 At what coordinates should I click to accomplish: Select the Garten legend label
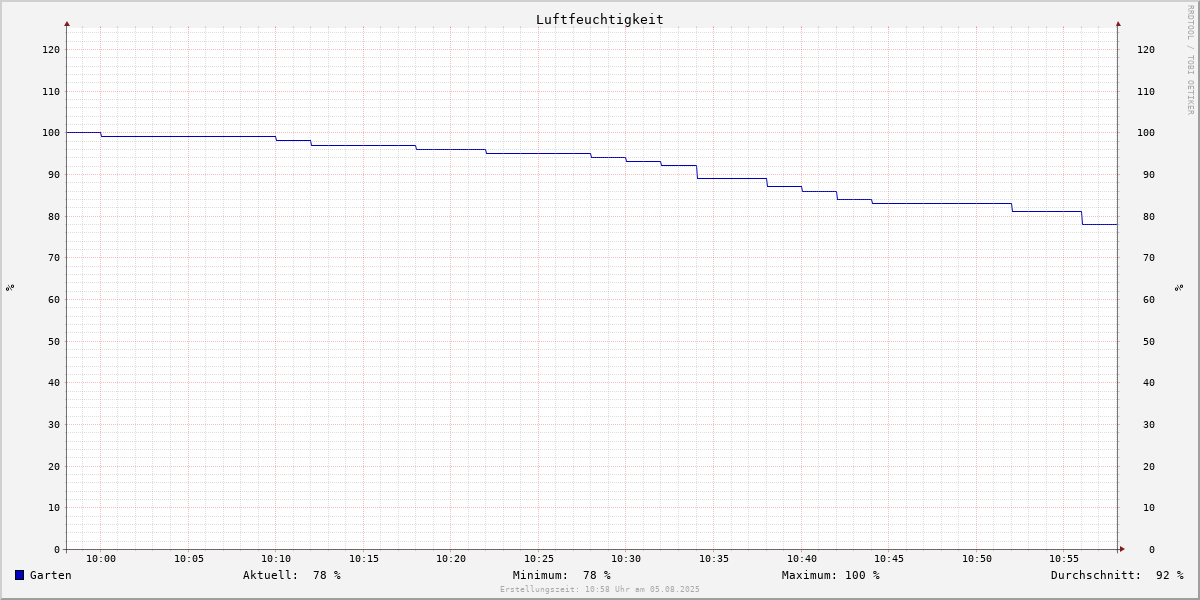point(51,575)
